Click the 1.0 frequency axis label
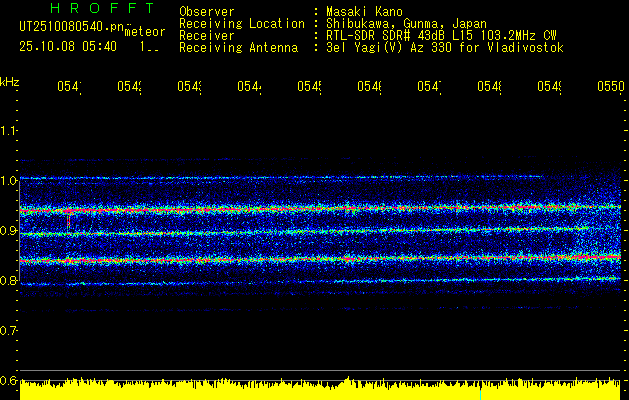629x400 pixels. coord(9,180)
